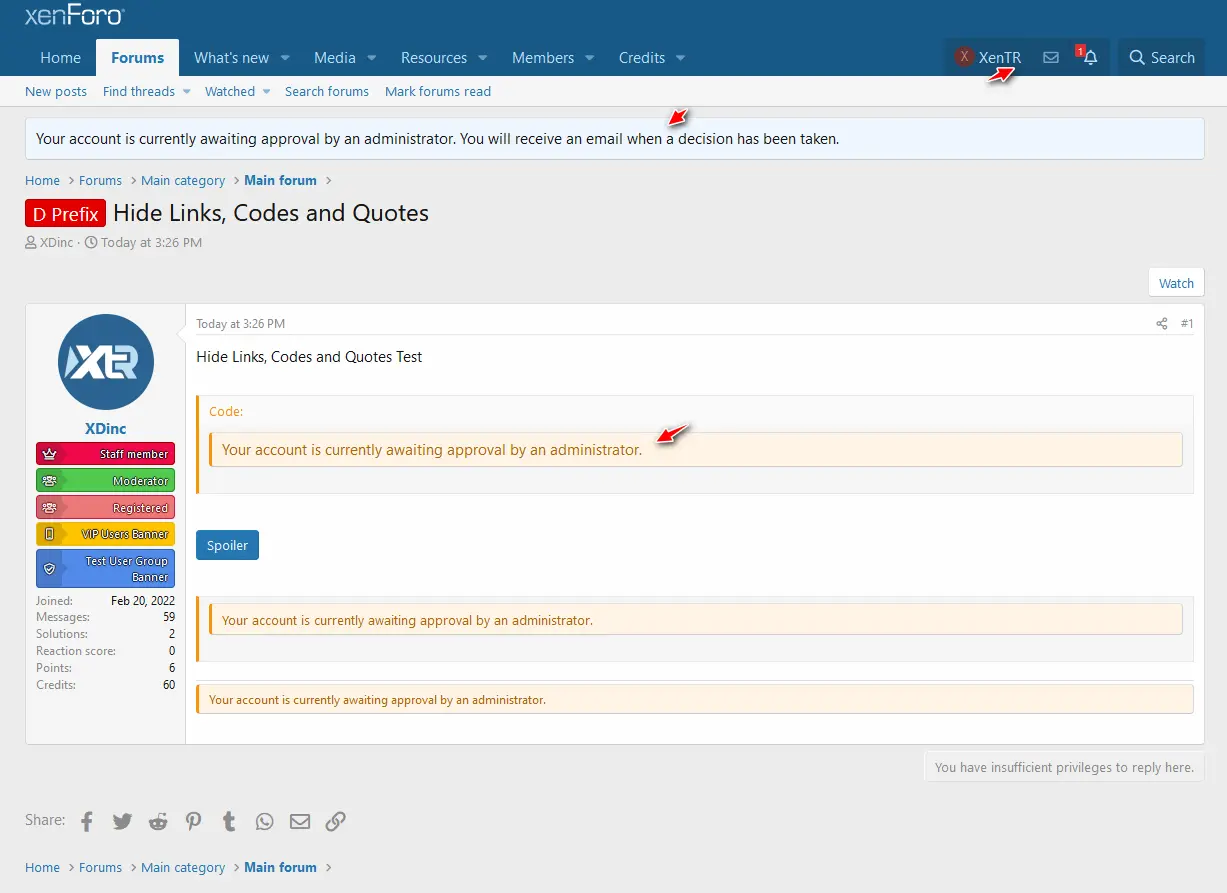Switch to the Home tab
This screenshot has width=1227, height=893.
tap(60, 58)
